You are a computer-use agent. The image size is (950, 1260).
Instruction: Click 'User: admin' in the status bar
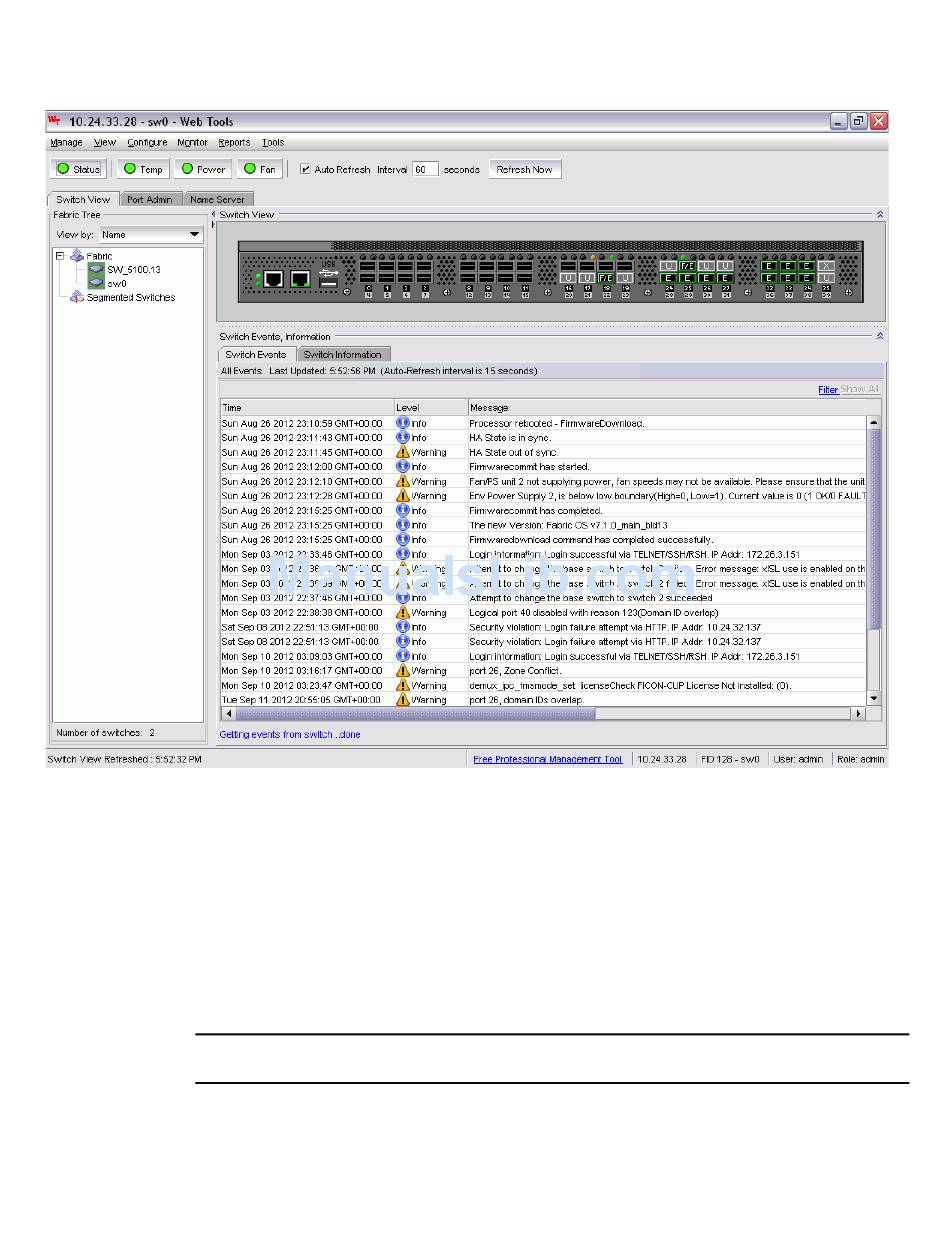pos(798,759)
